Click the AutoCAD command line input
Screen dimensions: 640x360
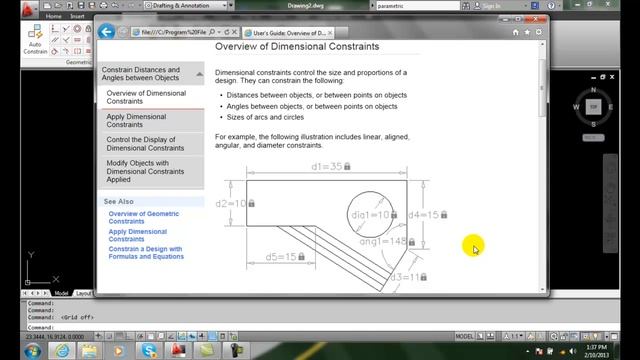[322, 327]
